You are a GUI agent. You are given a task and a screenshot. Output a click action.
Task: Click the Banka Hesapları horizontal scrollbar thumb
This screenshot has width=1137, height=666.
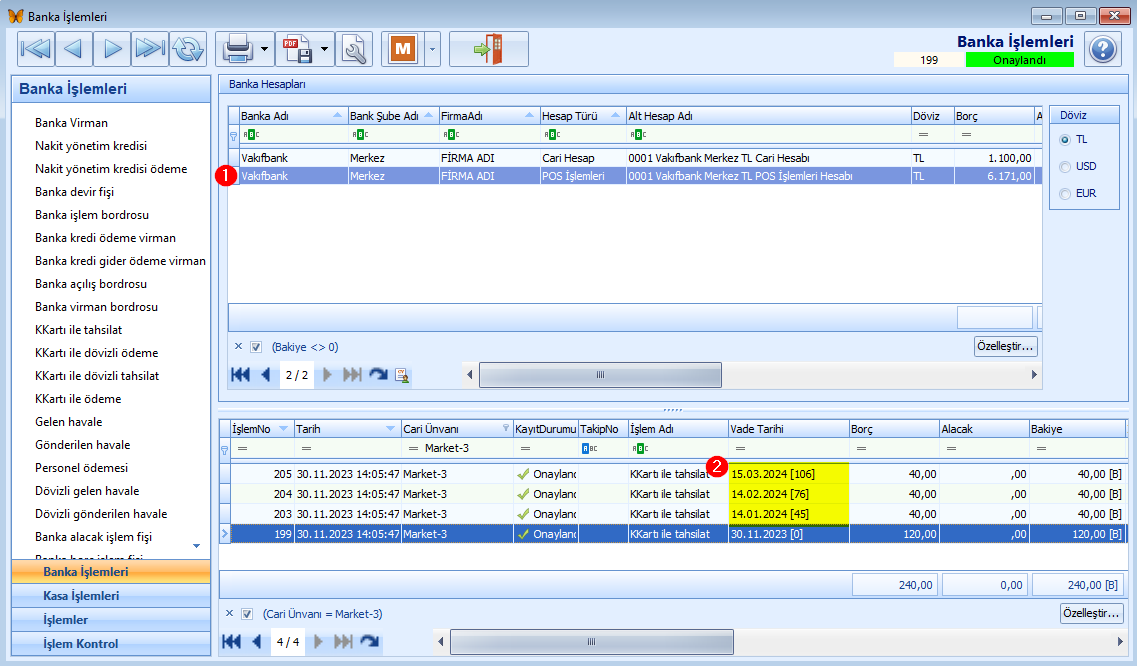(600, 375)
